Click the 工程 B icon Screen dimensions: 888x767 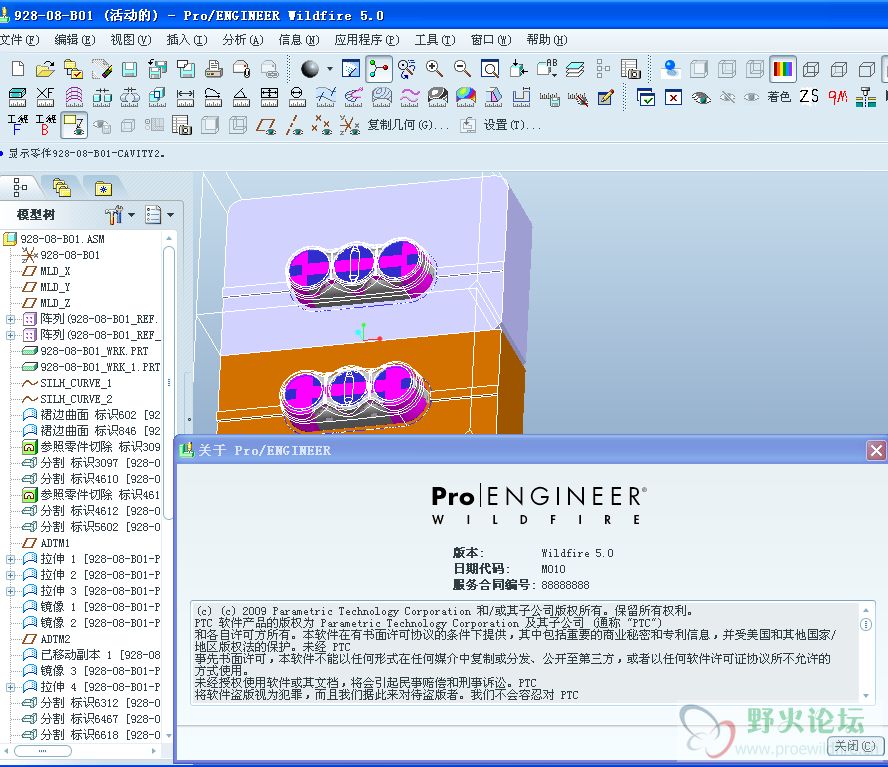pos(45,125)
